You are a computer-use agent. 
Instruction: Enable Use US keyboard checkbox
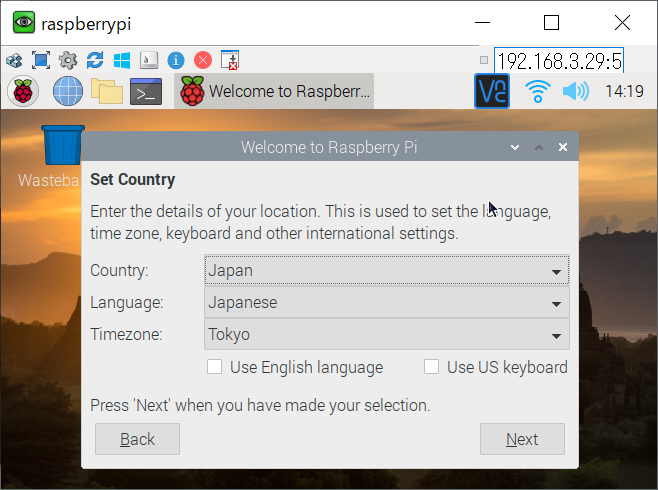(431, 367)
